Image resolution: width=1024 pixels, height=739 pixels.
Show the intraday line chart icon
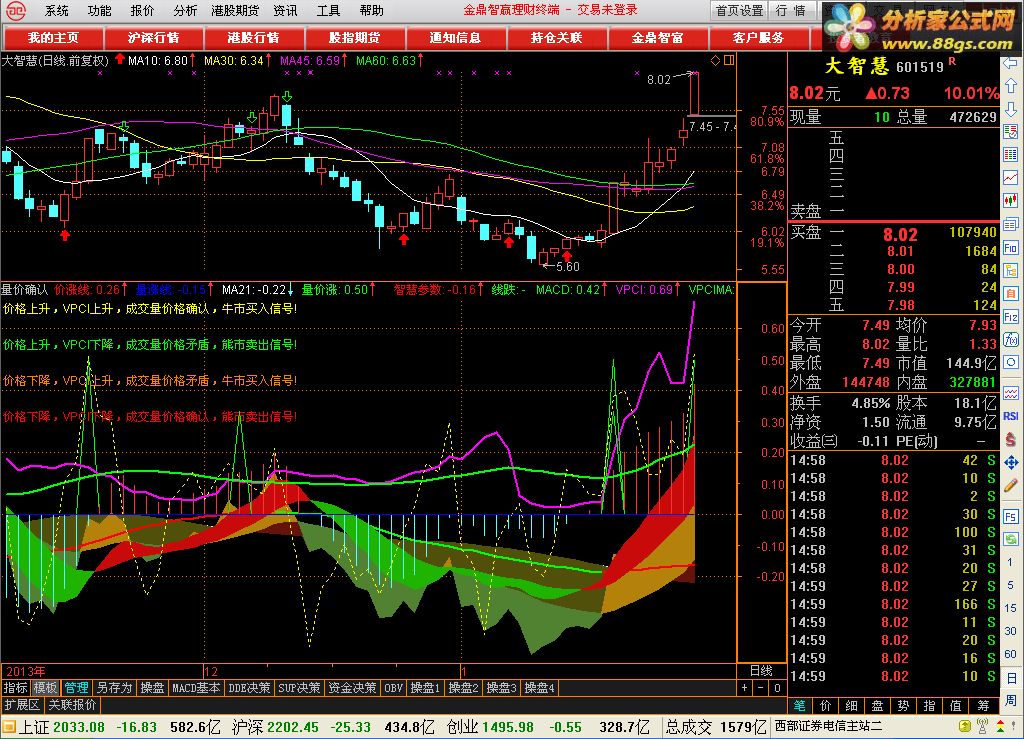[1010, 178]
